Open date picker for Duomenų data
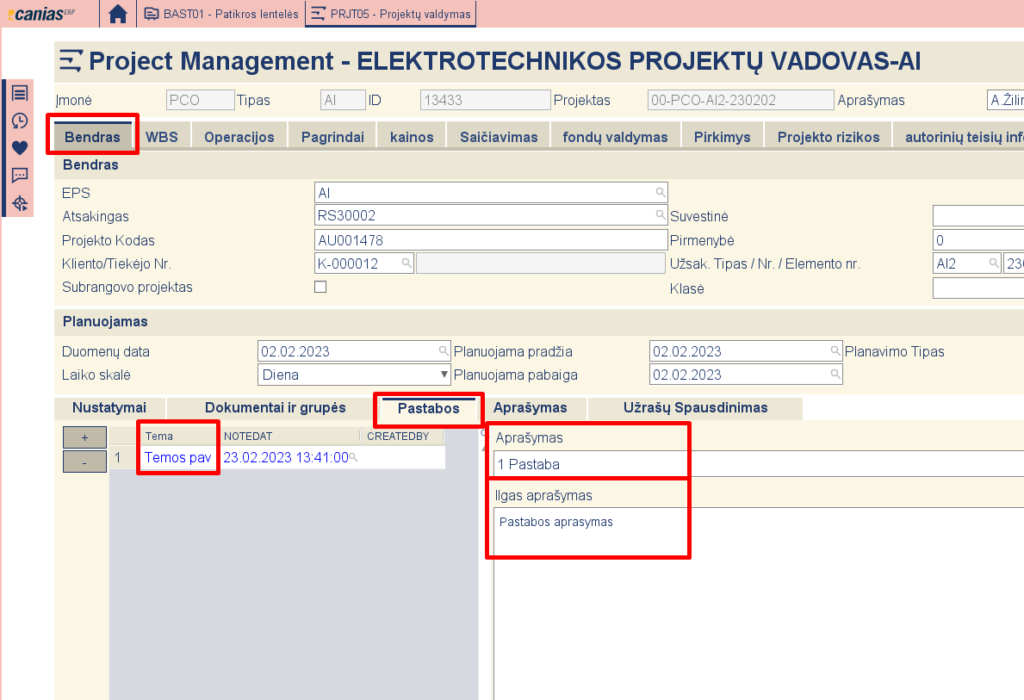 click(443, 351)
